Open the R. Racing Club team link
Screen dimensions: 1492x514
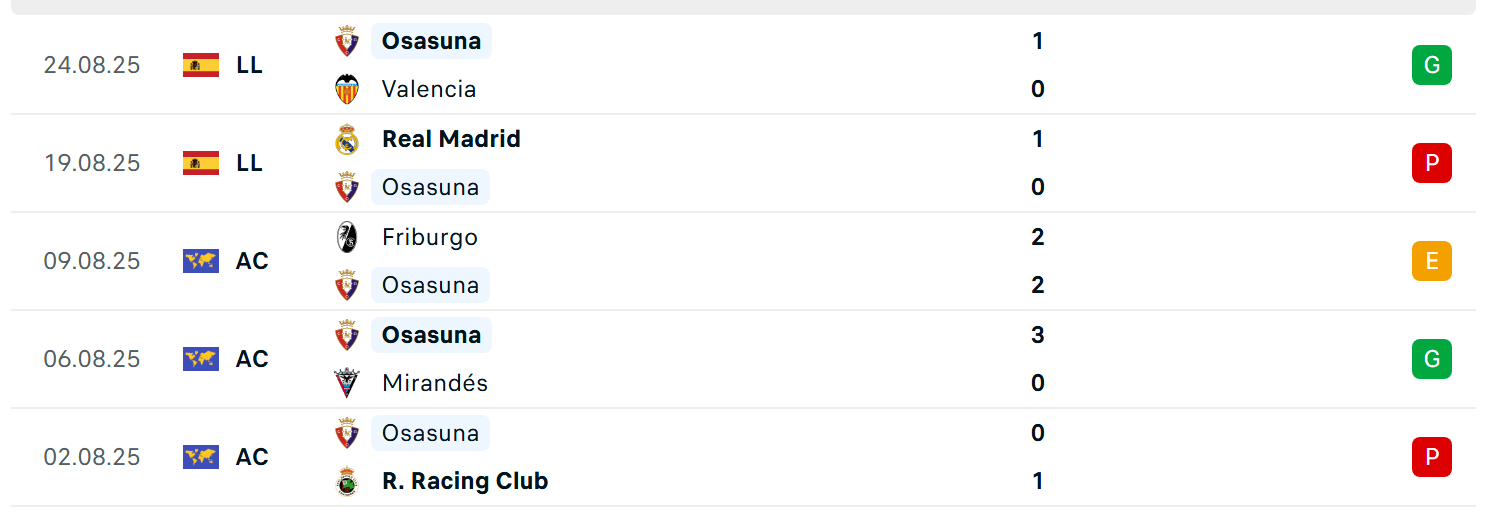click(465, 481)
